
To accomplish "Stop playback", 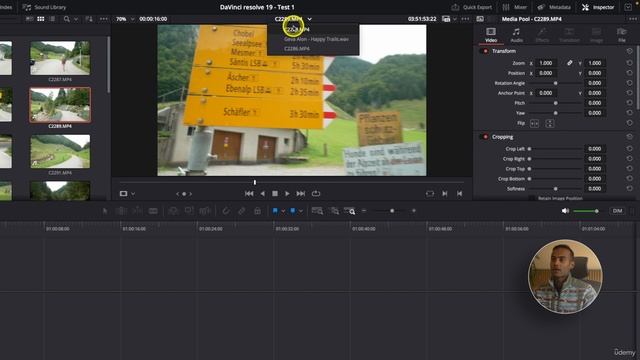I will click(x=275, y=193).
